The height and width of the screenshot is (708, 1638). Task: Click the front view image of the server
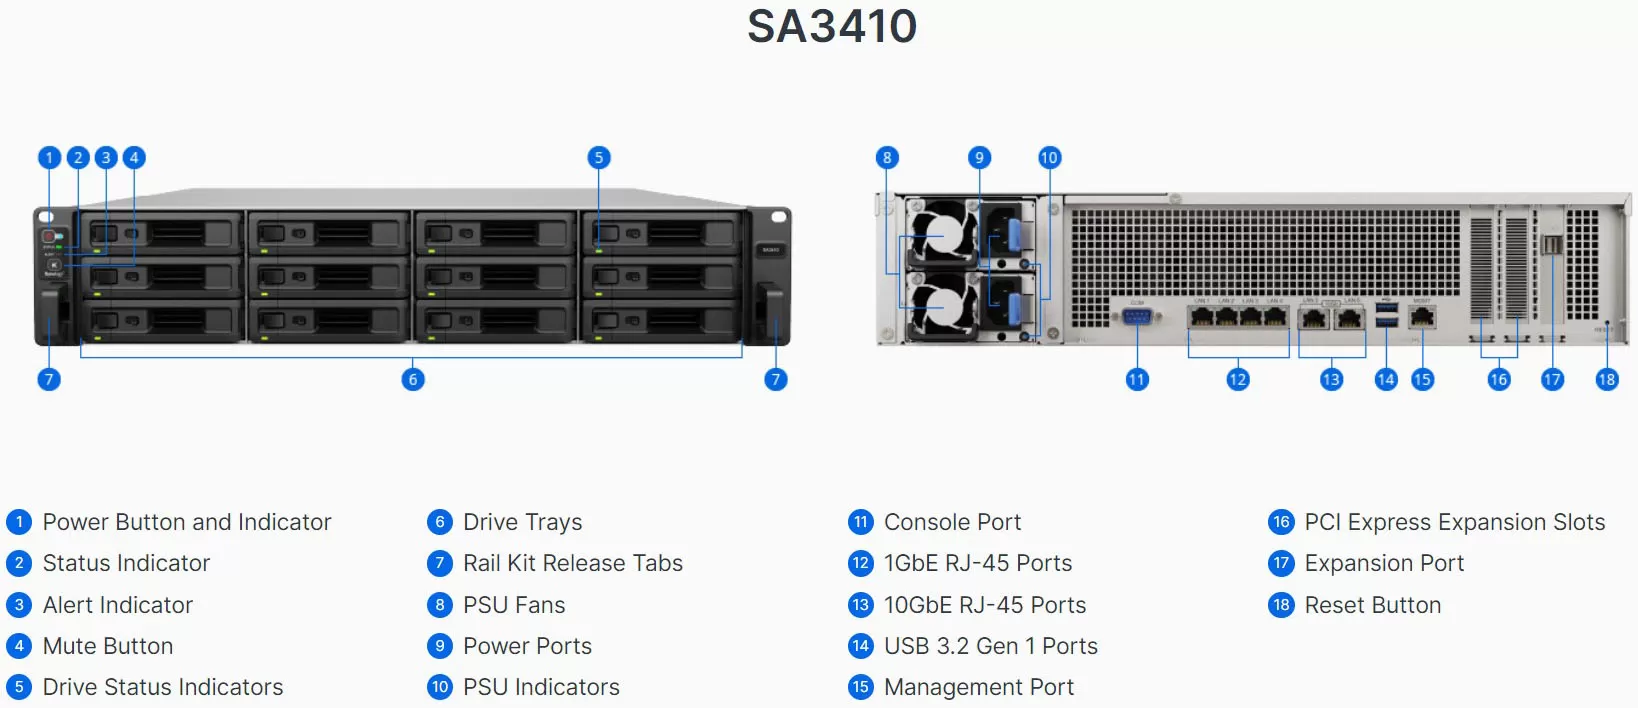coord(412,268)
